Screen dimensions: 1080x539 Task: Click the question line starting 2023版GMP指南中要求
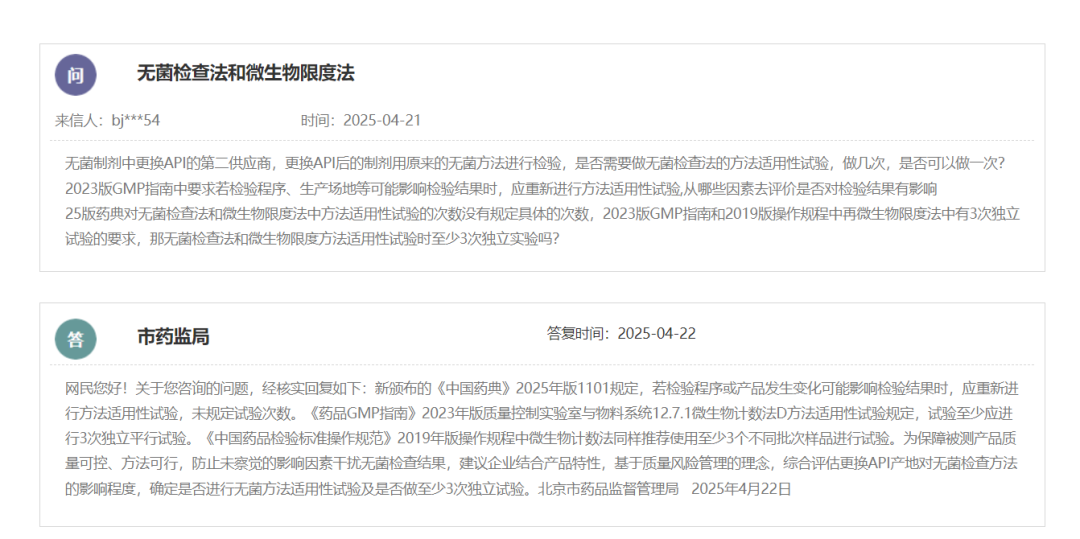coord(501,189)
